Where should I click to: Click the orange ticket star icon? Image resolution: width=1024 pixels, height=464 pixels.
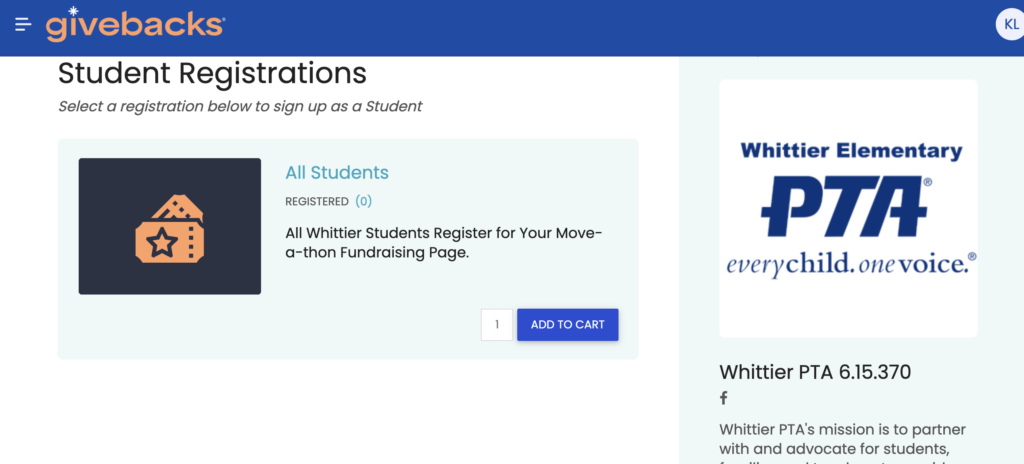click(x=170, y=226)
